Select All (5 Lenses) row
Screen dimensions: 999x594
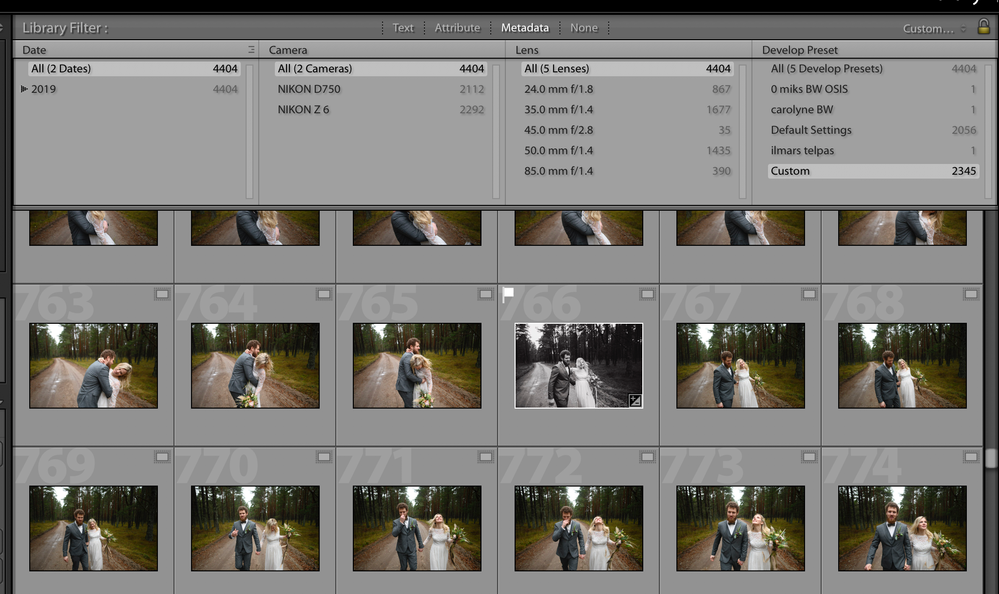[628, 69]
